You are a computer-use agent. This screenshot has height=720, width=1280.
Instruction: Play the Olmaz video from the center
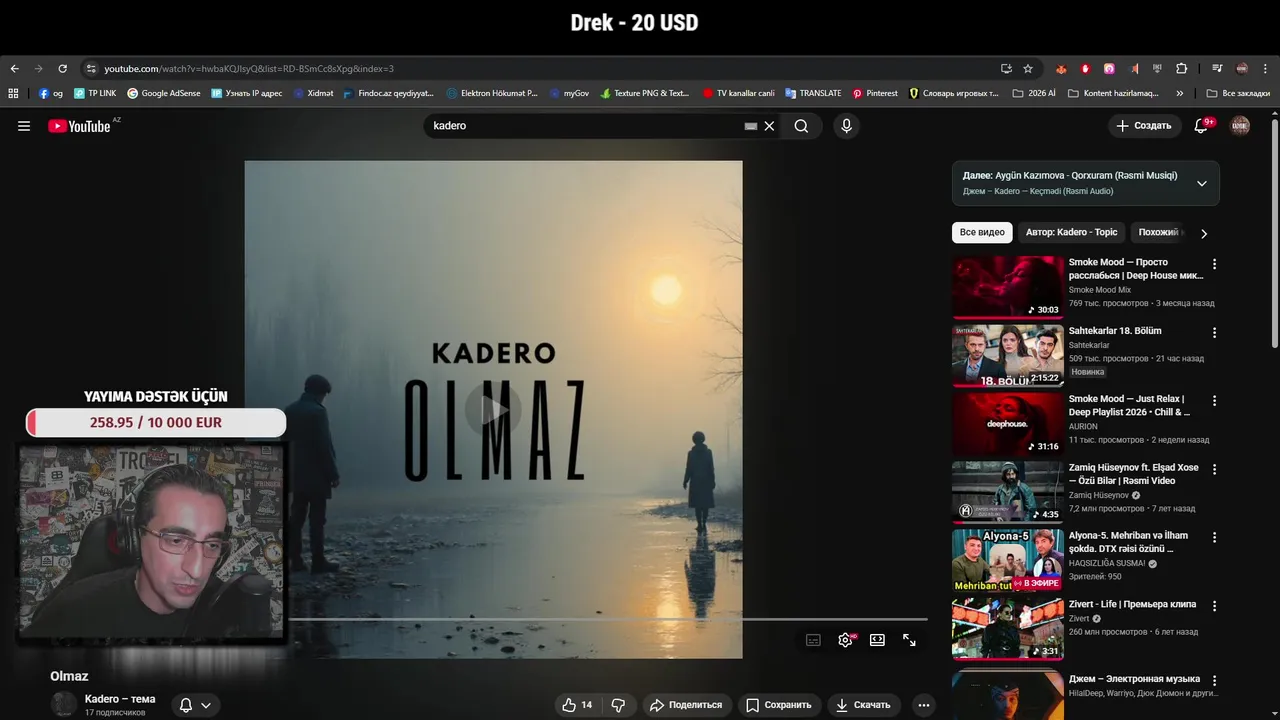click(493, 409)
